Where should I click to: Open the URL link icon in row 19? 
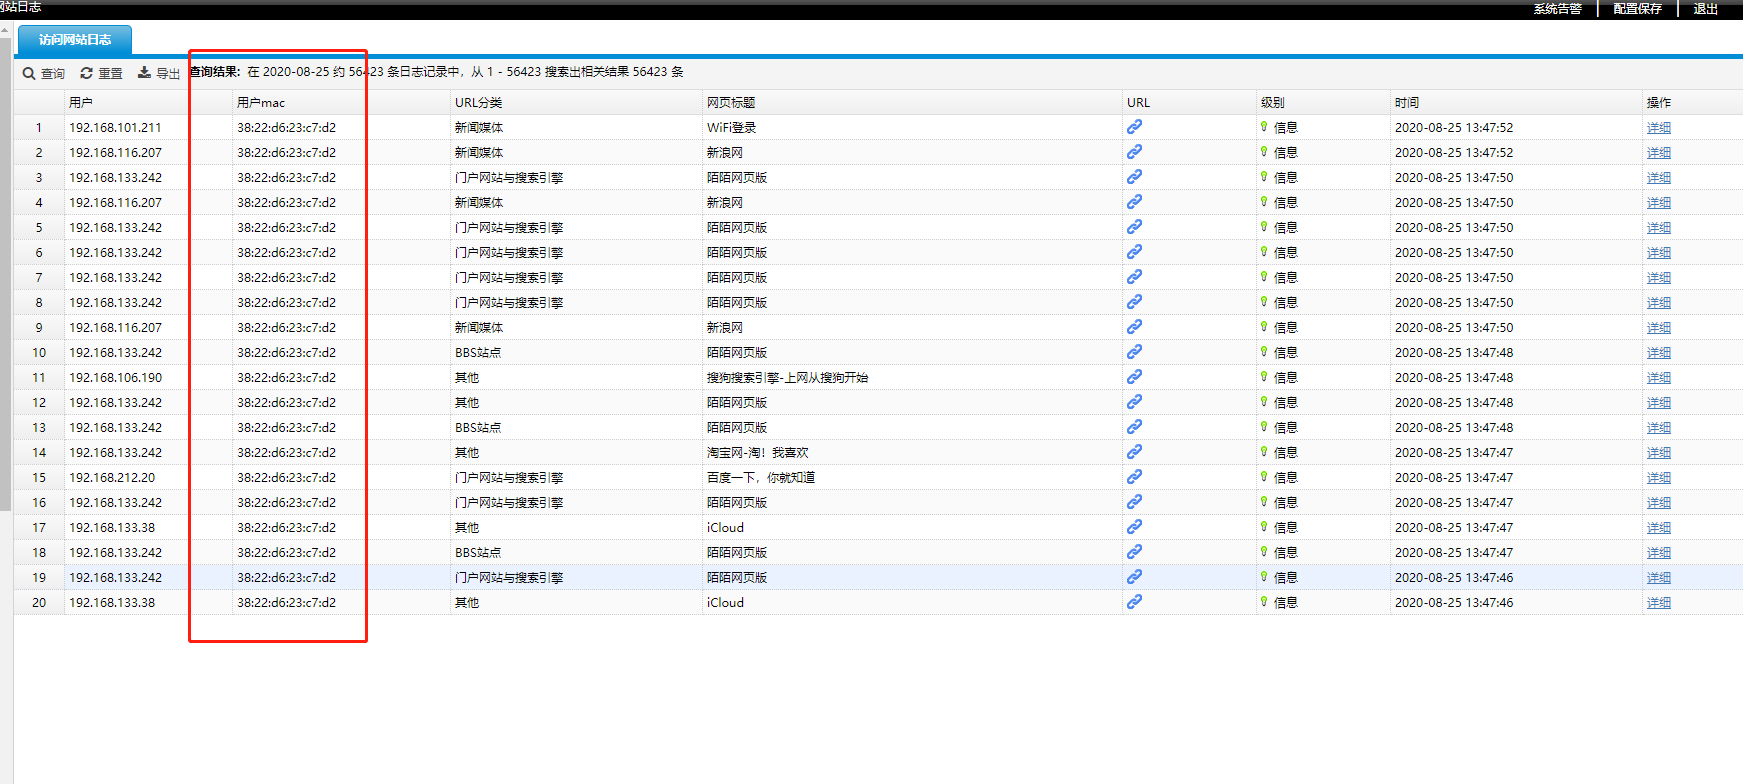click(1134, 577)
